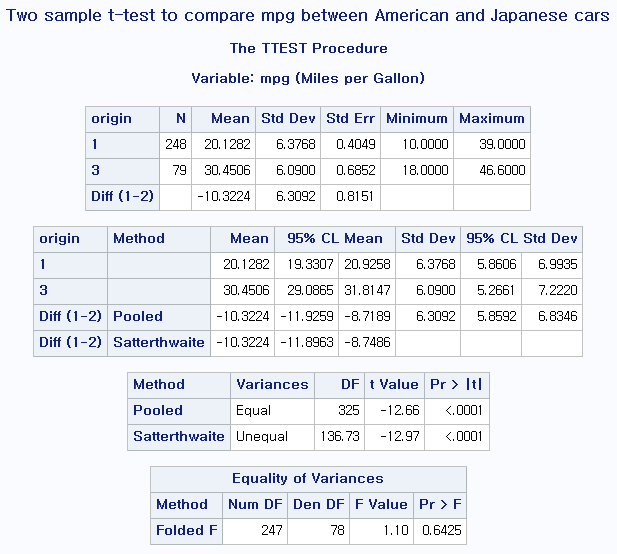Image resolution: width=617 pixels, height=554 pixels.
Task: Click the '95% CL Std Dev' header
Action: [x=521, y=239]
